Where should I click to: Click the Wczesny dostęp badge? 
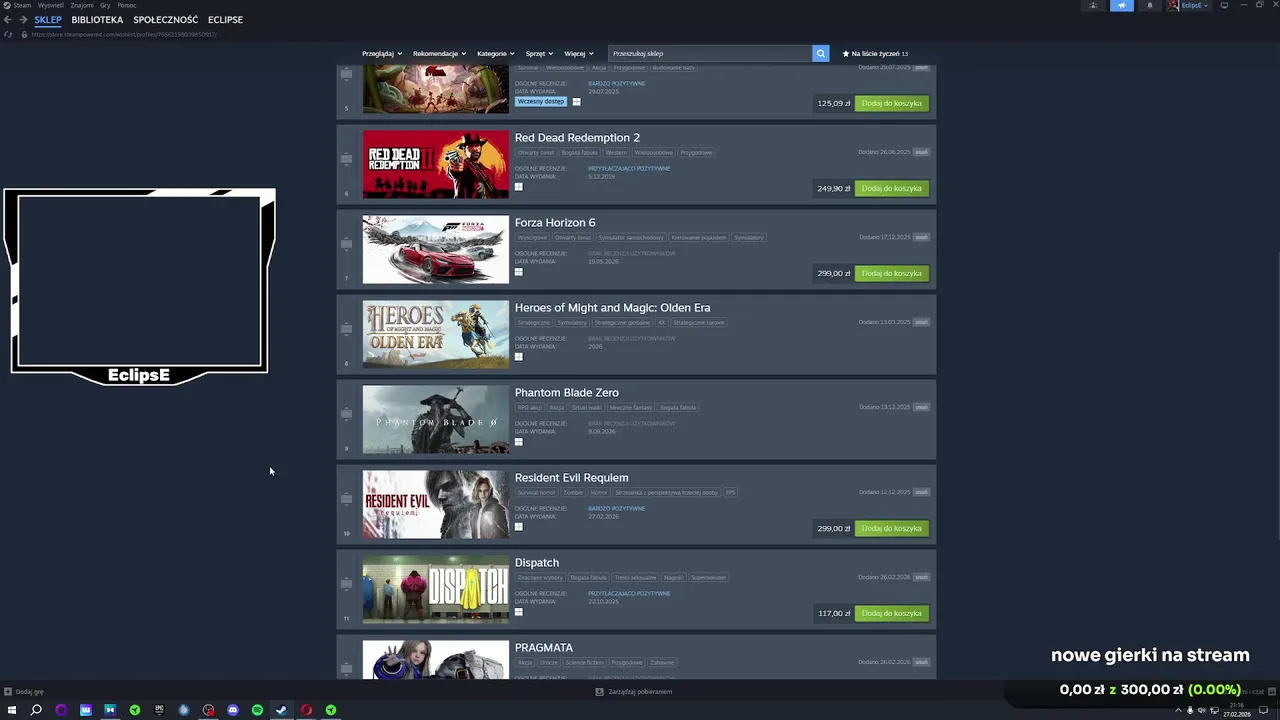541,101
